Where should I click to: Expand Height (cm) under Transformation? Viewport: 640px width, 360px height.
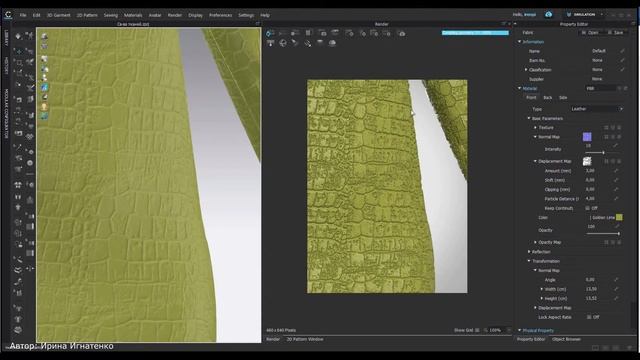[x=542, y=298]
